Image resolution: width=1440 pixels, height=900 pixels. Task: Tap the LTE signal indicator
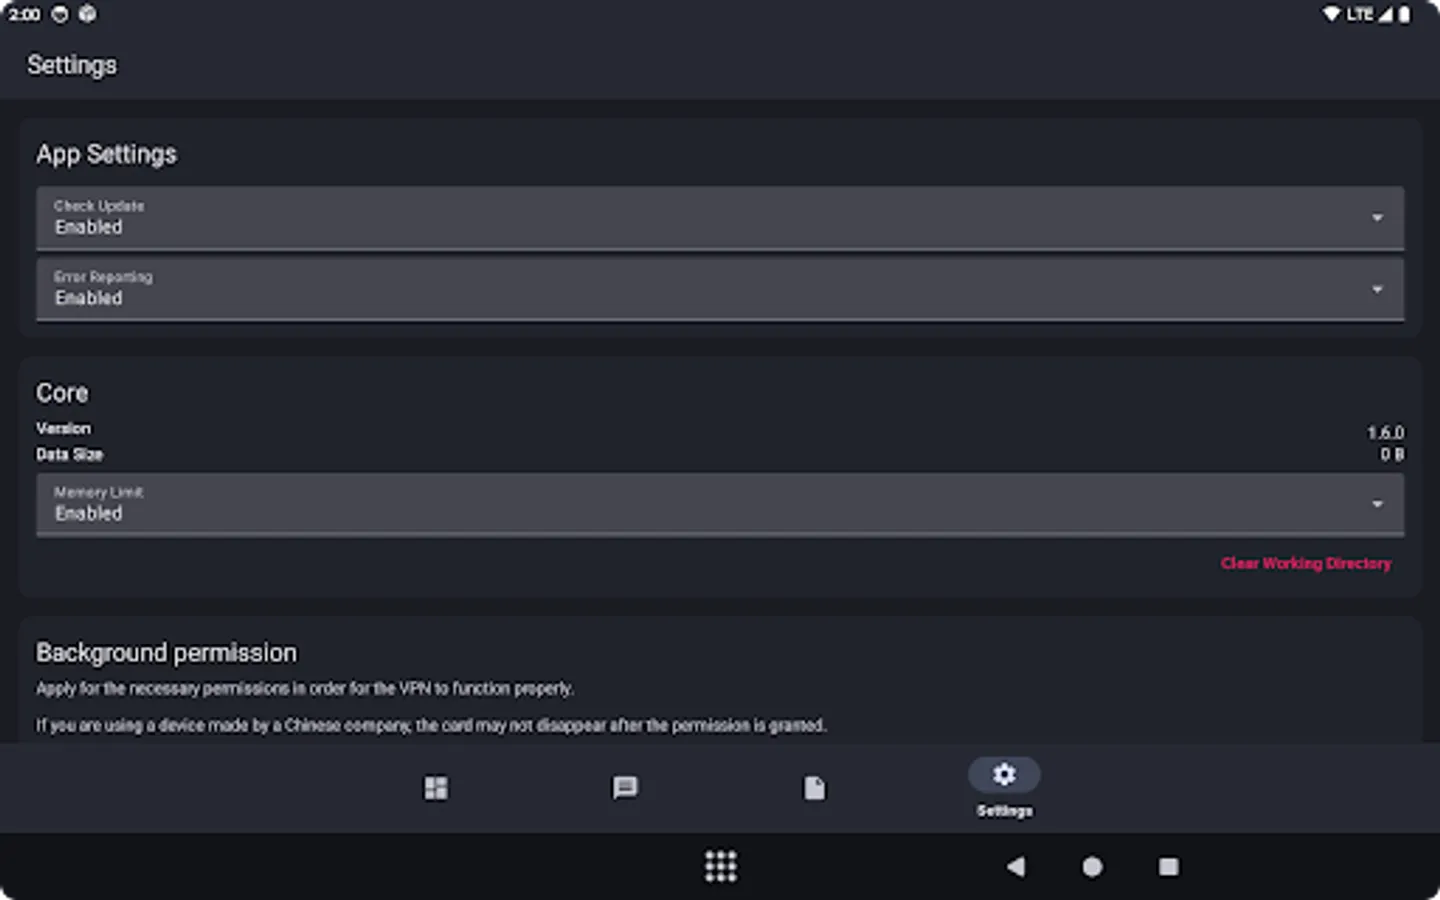[x=1362, y=14]
